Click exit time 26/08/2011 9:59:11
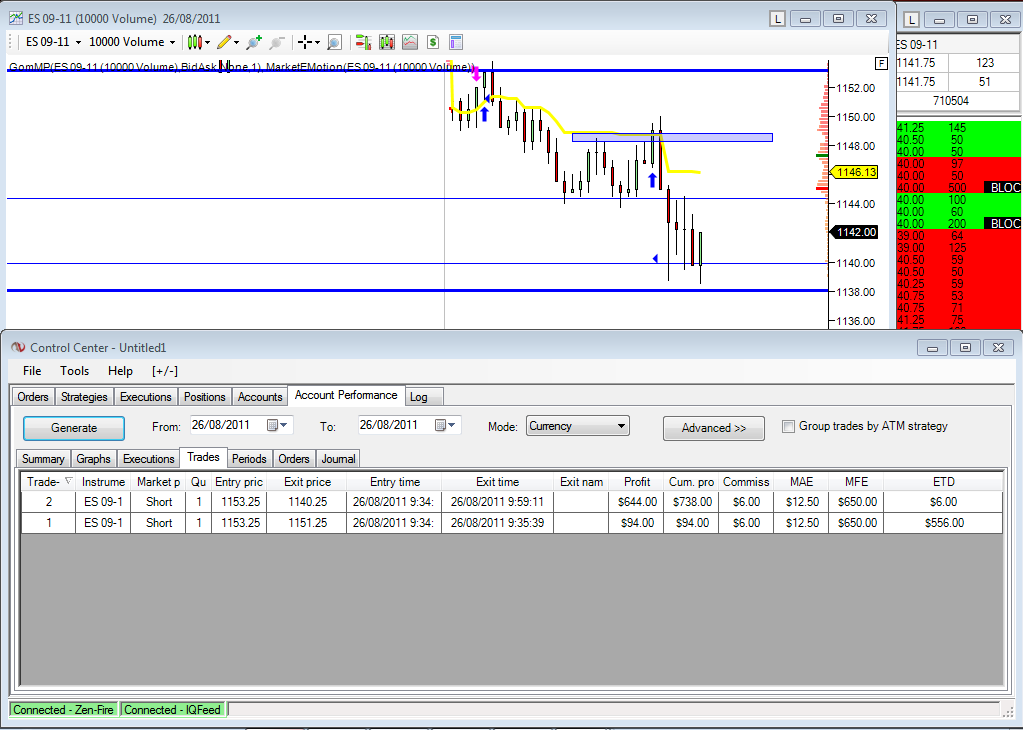The image size is (1023, 730). click(497, 502)
